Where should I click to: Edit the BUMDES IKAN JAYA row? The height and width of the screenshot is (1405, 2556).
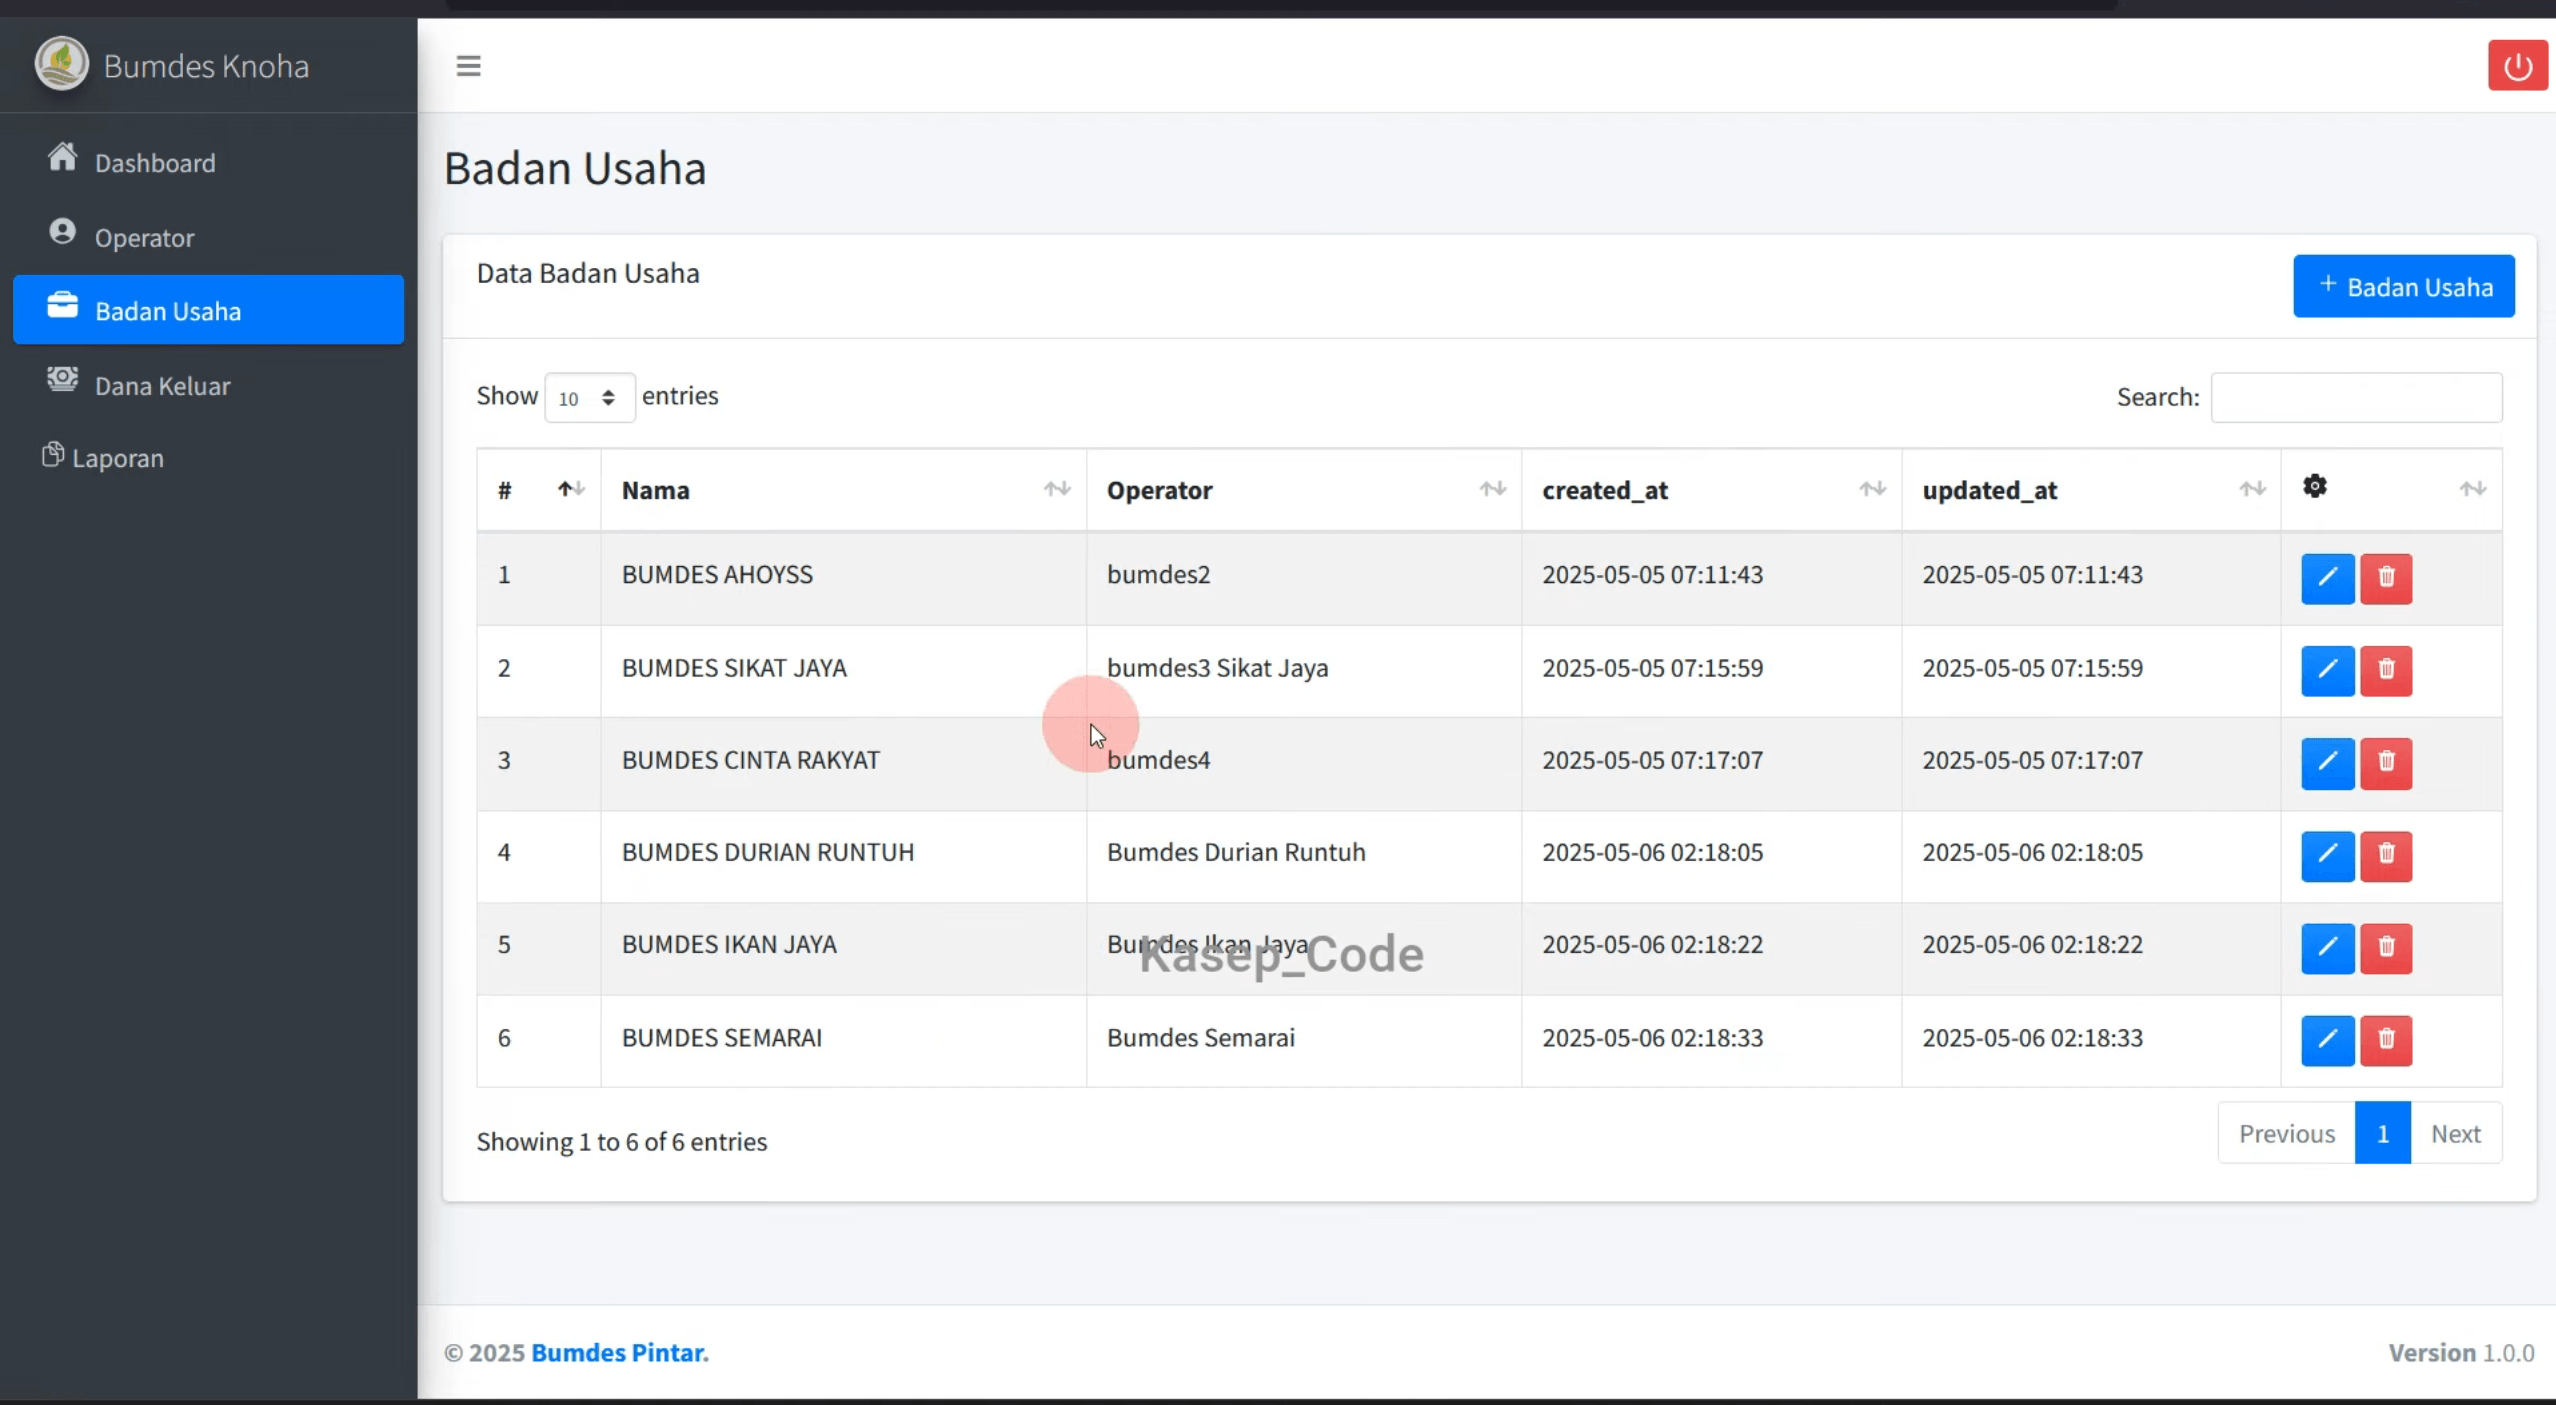2327,947
